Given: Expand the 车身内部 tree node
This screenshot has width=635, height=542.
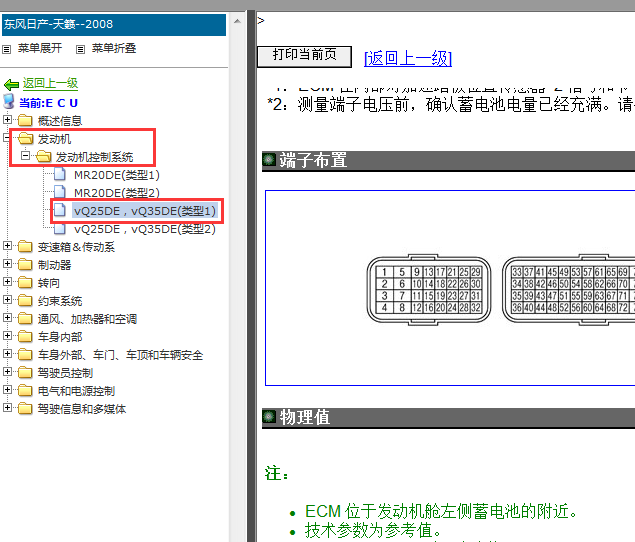Looking at the screenshot, I should coord(7,335).
